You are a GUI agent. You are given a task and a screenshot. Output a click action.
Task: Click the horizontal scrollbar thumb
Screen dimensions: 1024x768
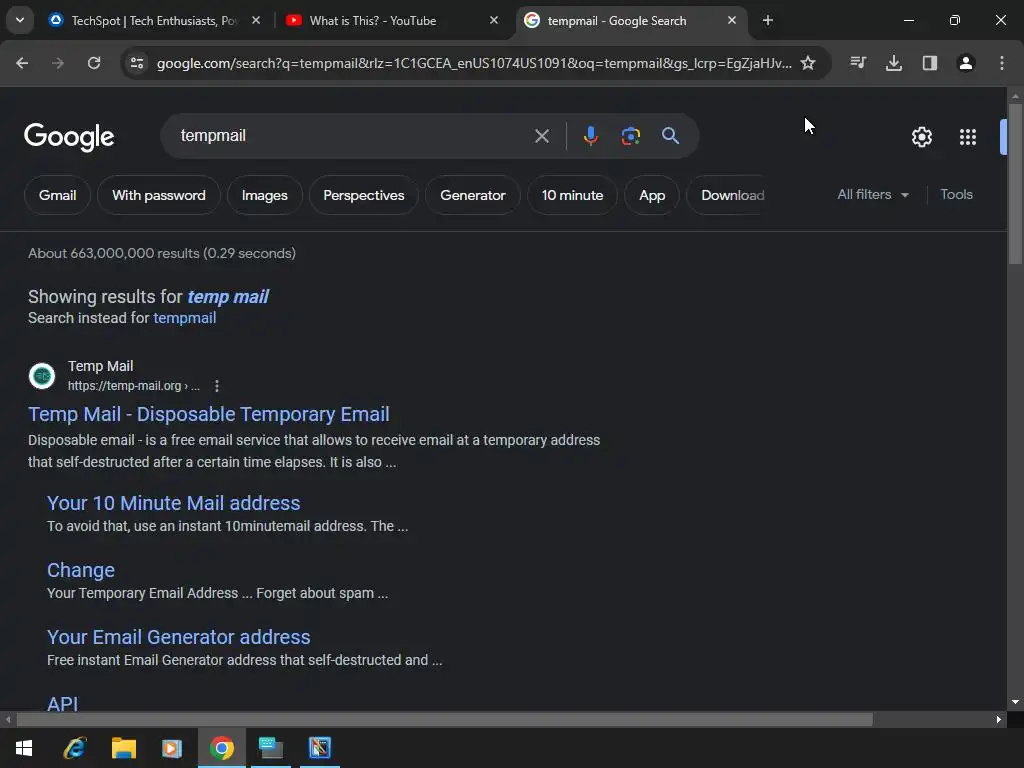(444, 720)
